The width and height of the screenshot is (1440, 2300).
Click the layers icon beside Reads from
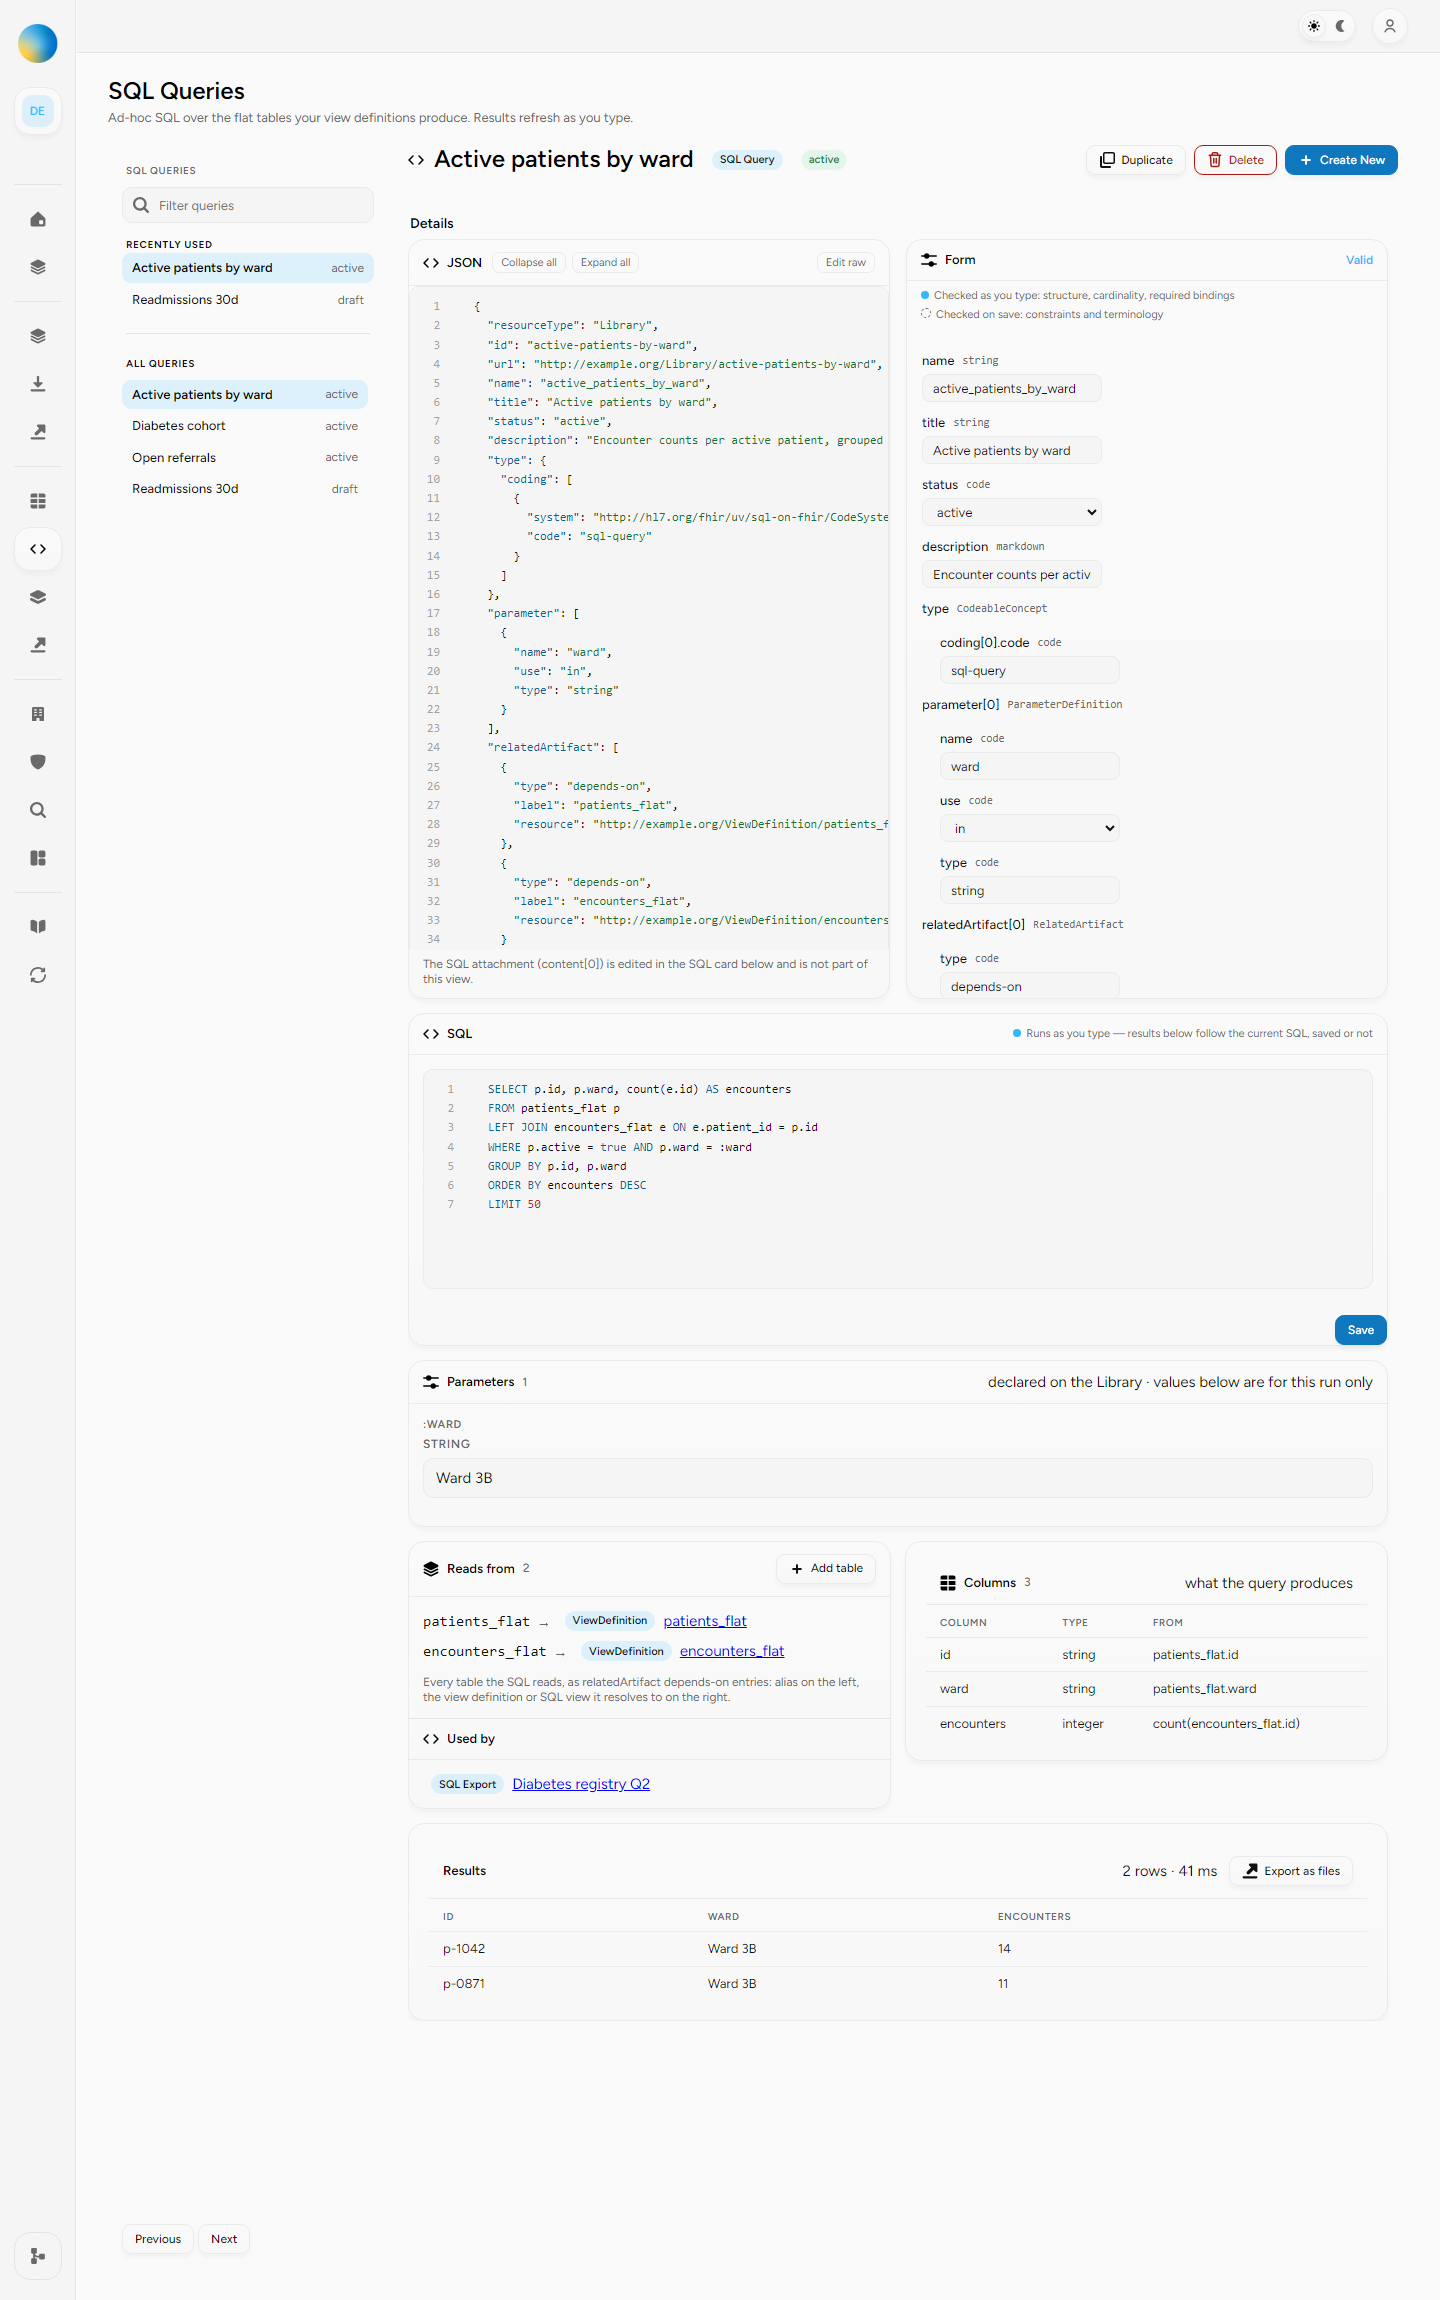coord(431,1569)
